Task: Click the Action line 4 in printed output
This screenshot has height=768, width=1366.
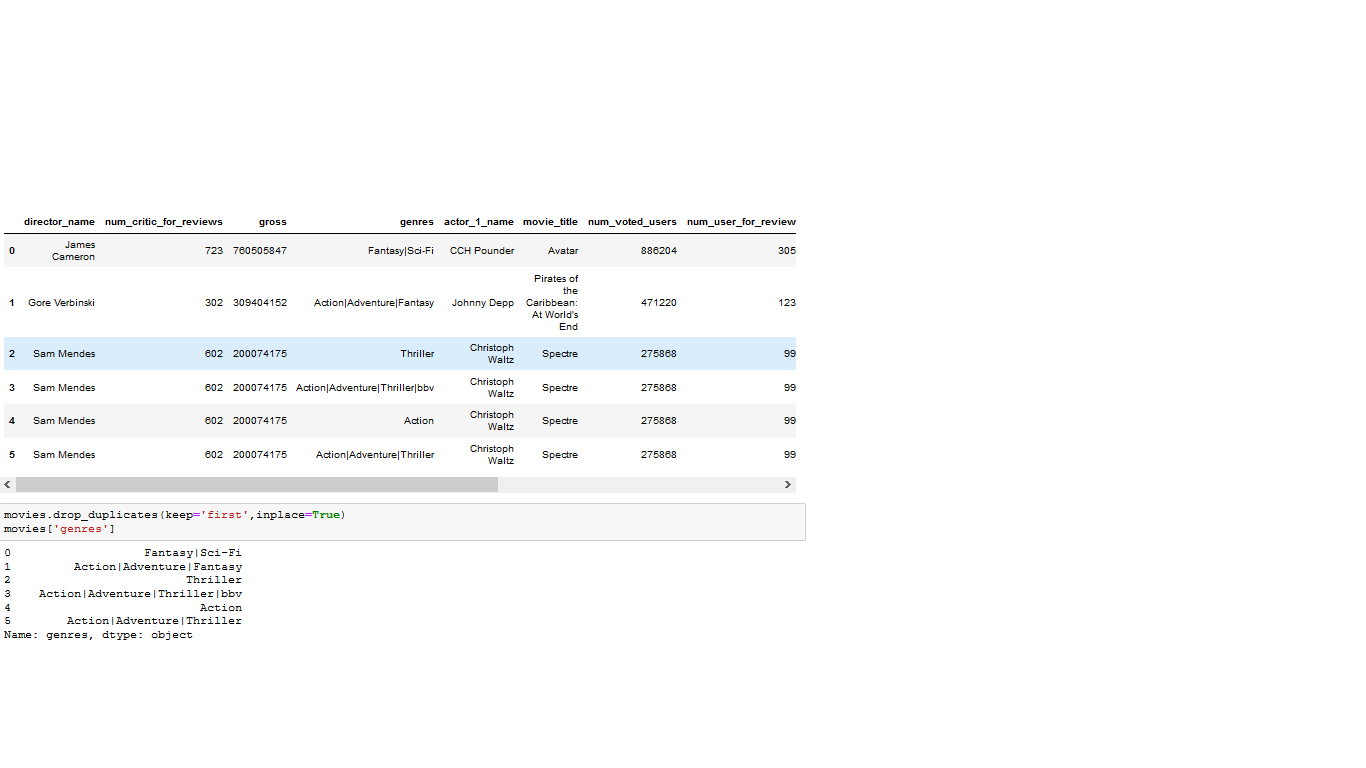Action: (221, 608)
